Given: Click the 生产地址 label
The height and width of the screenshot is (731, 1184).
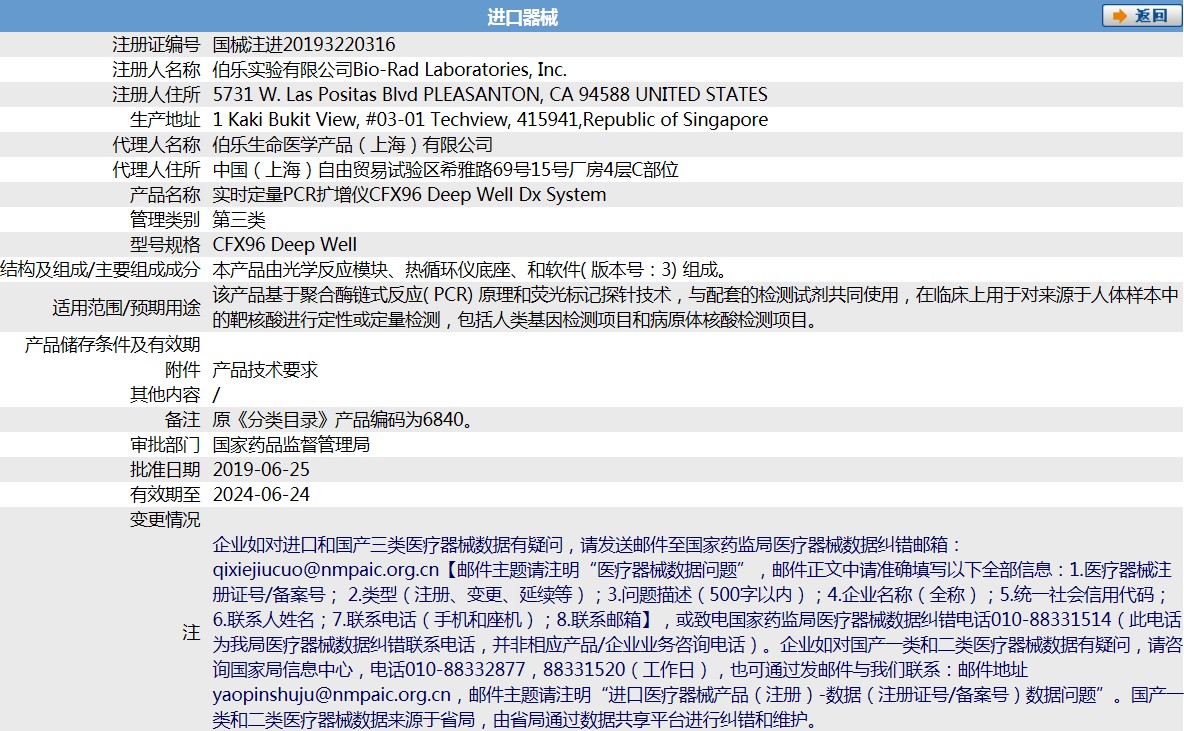Looking at the screenshot, I should point(165,119).
